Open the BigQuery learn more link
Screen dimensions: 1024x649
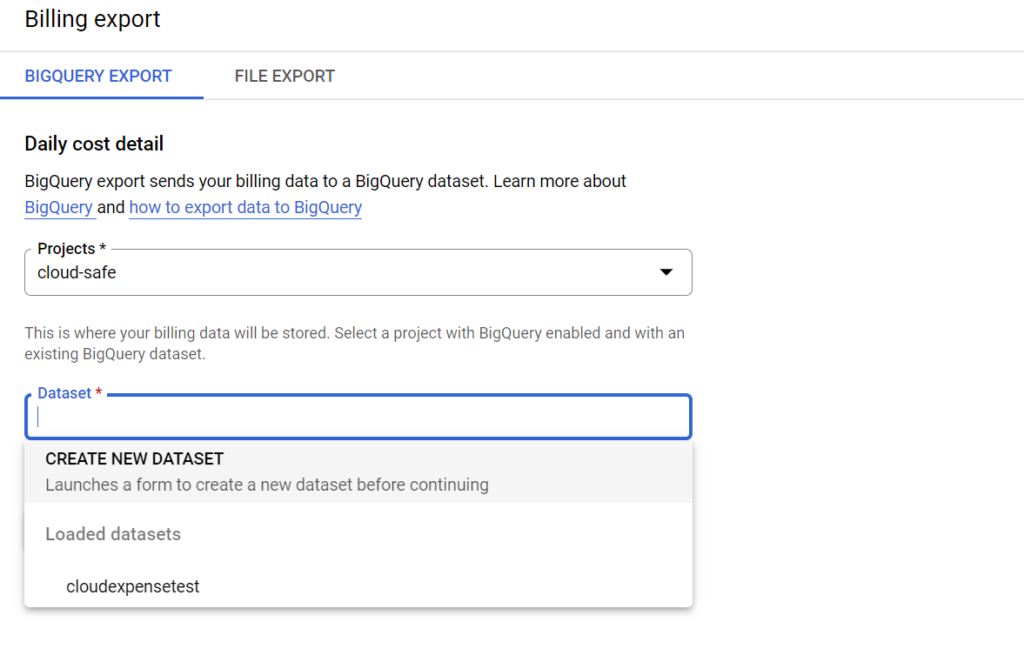(59, 208)
